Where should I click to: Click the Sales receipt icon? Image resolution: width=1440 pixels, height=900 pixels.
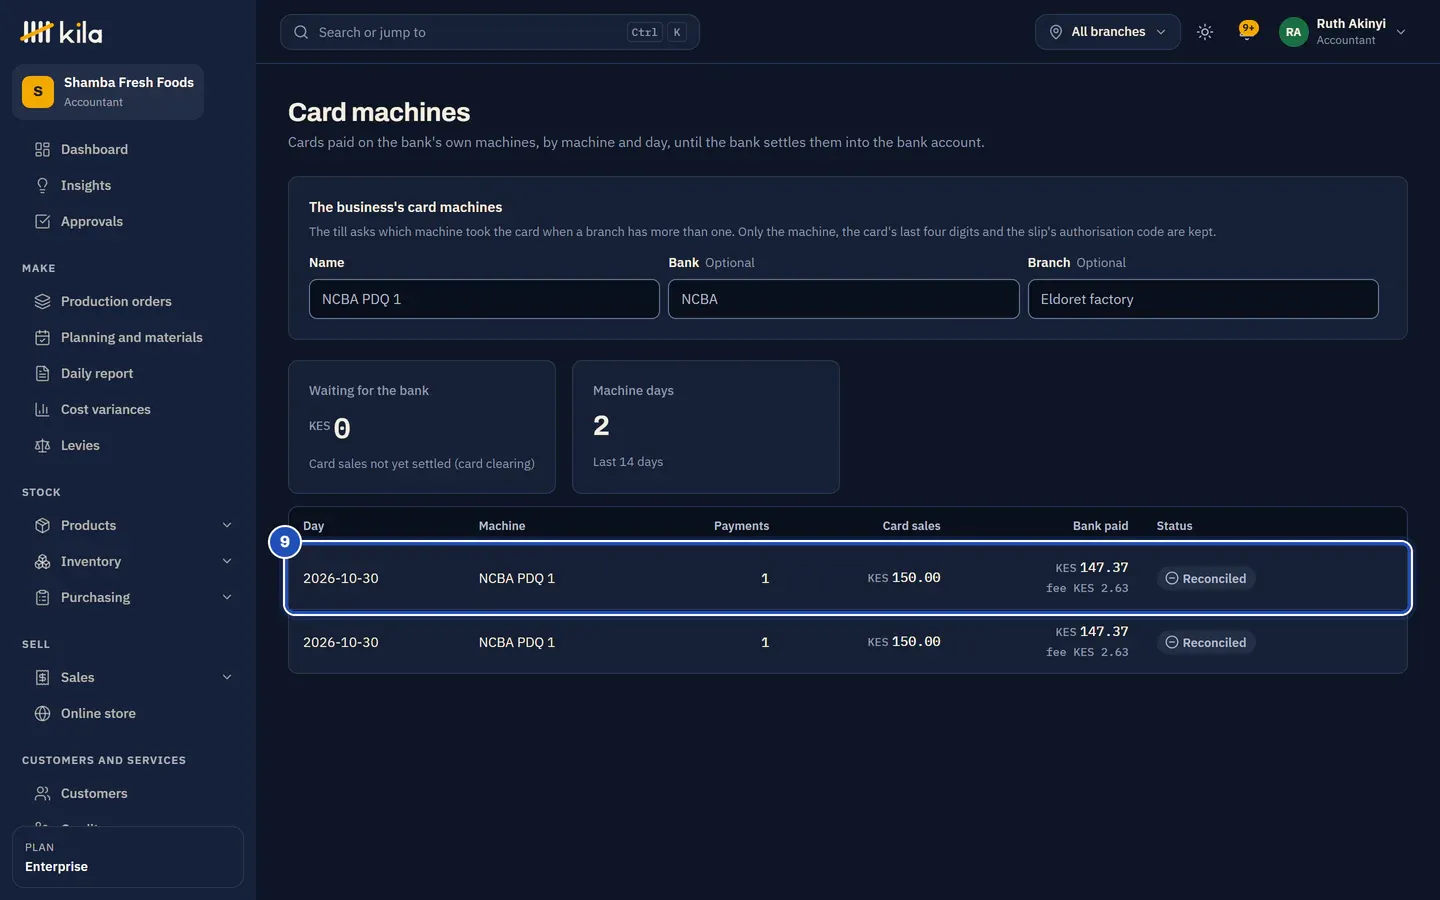(42, 677)
